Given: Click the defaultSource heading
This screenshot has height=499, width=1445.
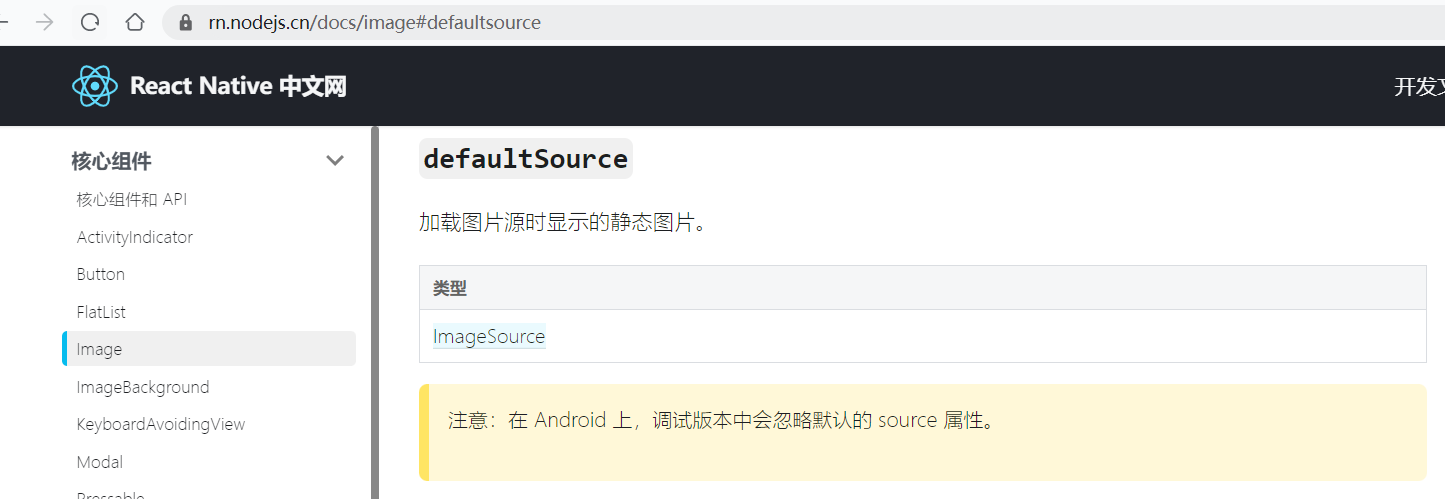Looking at the screenshot, I should point(526,159).
